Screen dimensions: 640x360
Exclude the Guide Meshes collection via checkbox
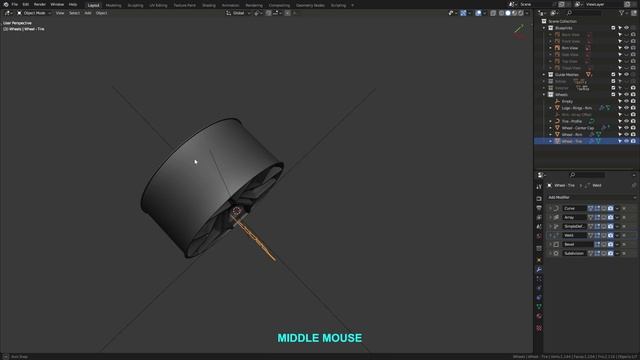(613, 75)
